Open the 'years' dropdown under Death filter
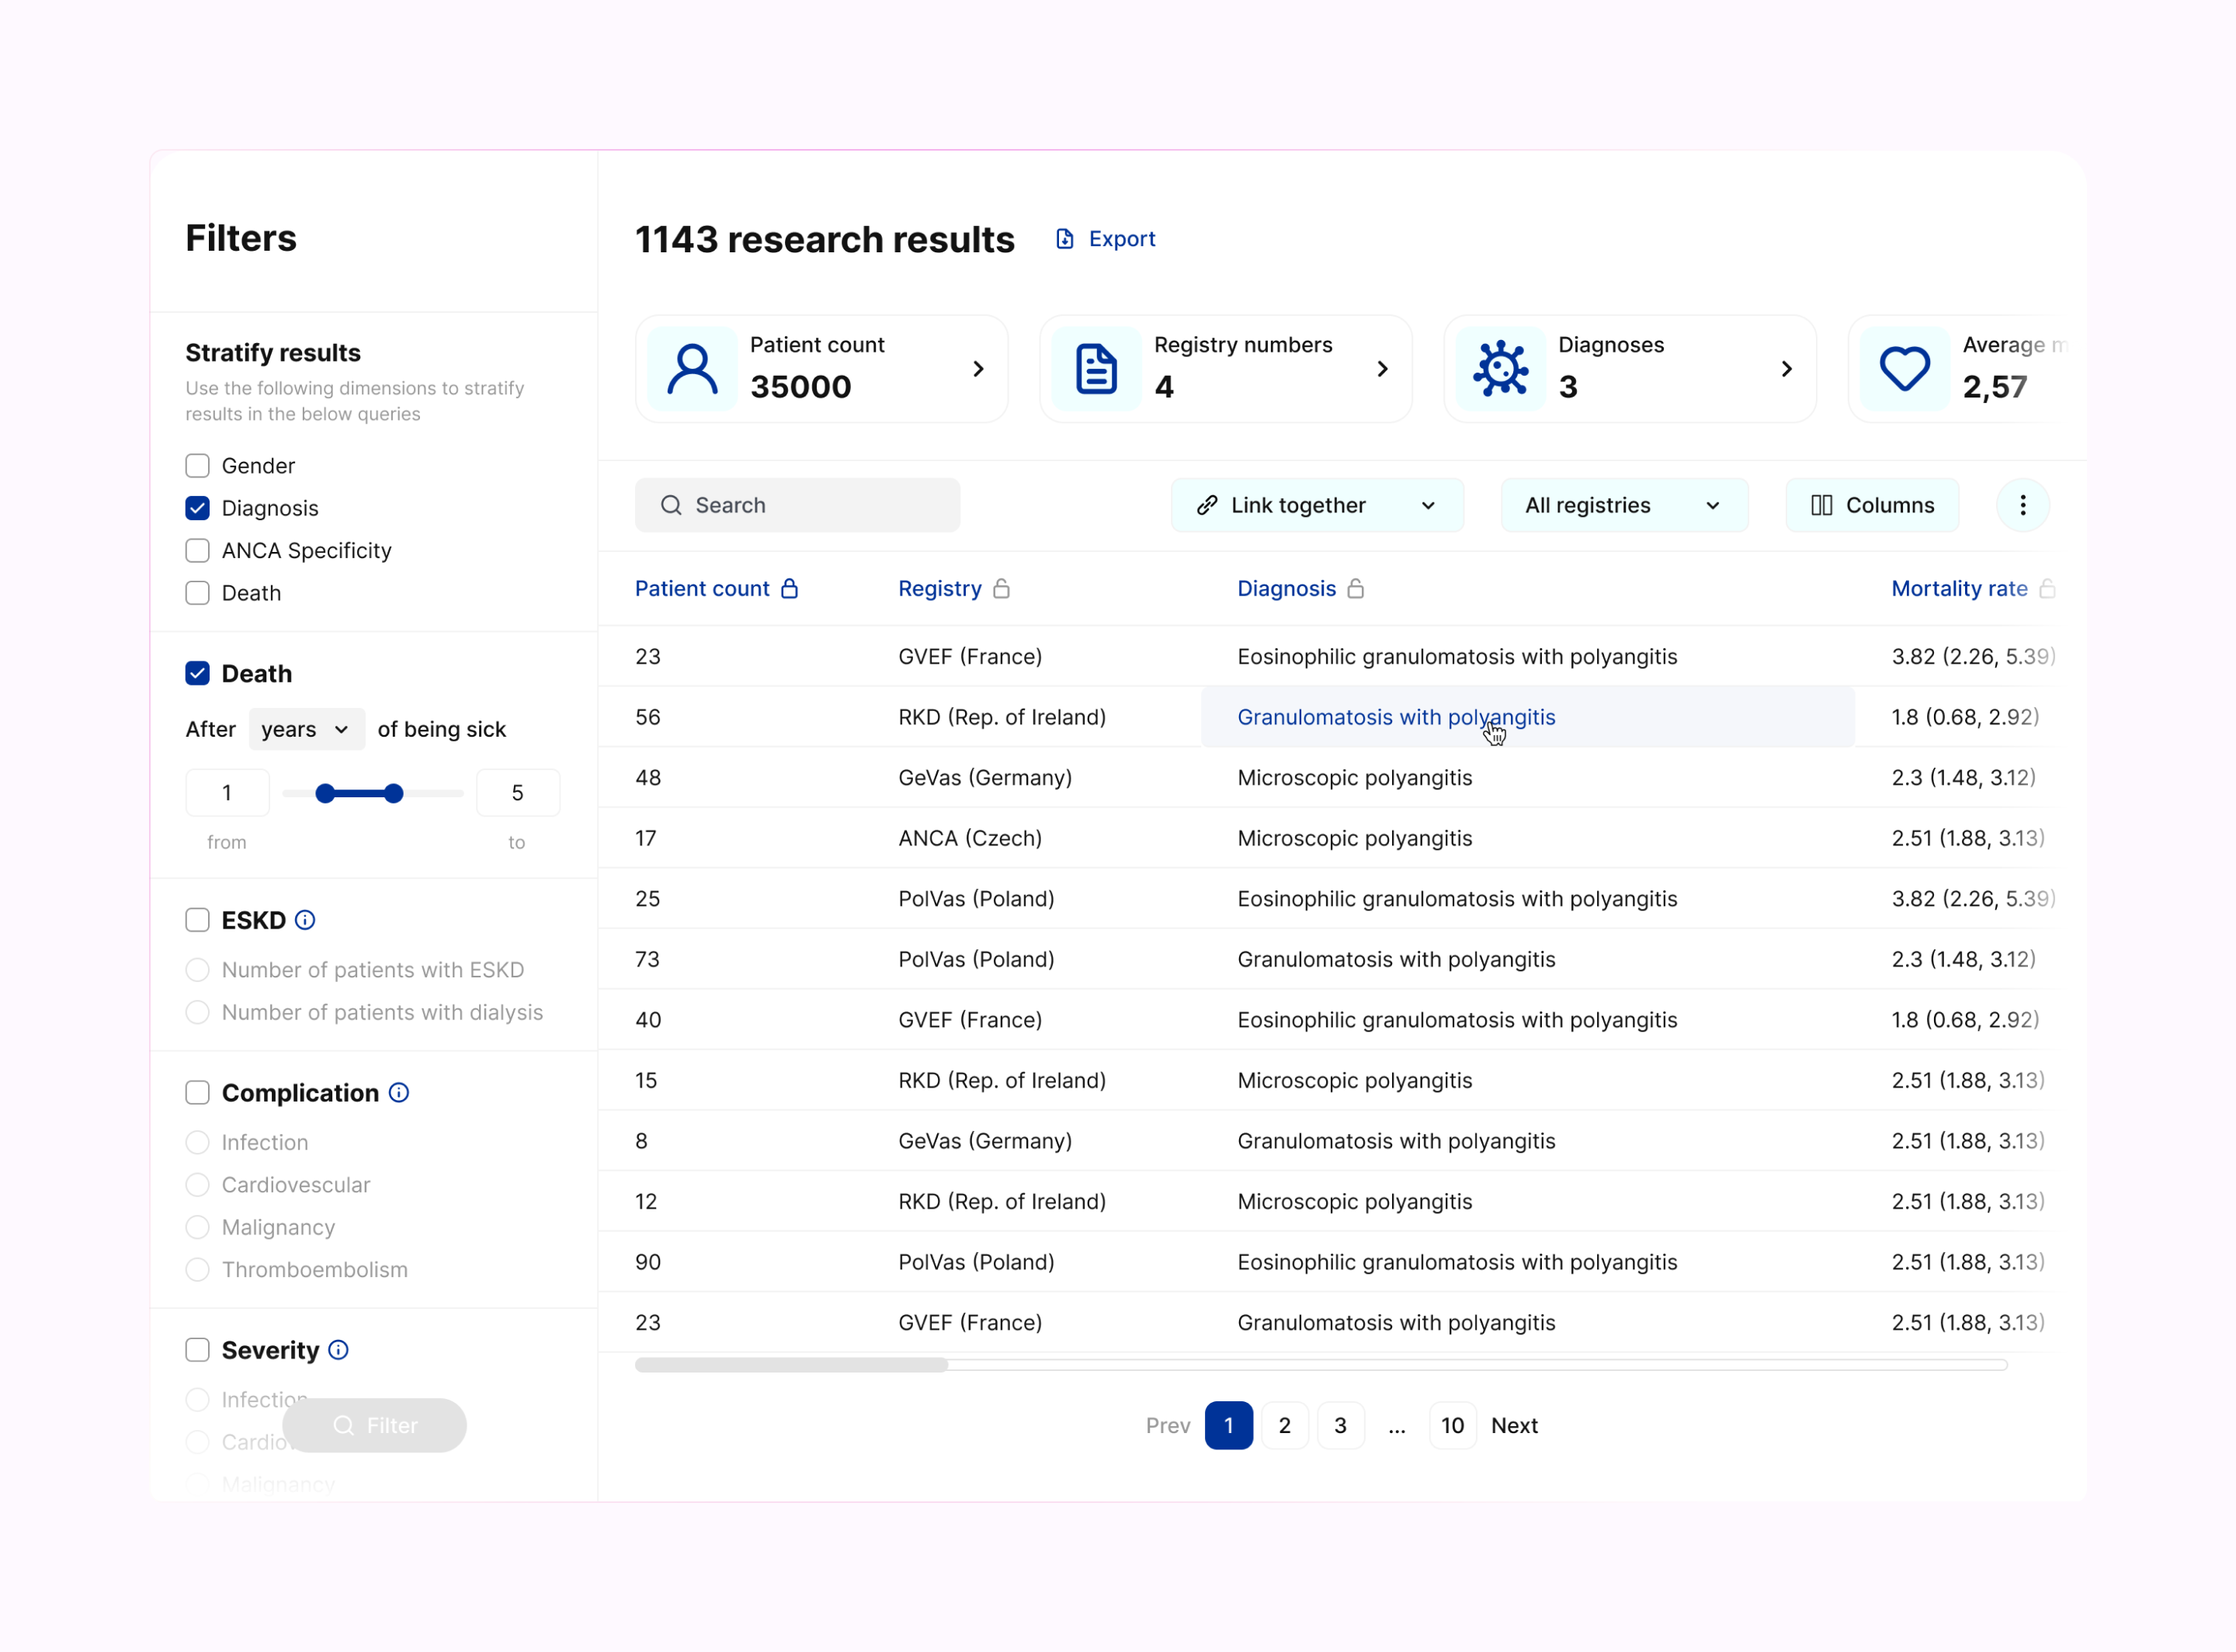Screen dimensions: 2236x1652 coord(305,729)
